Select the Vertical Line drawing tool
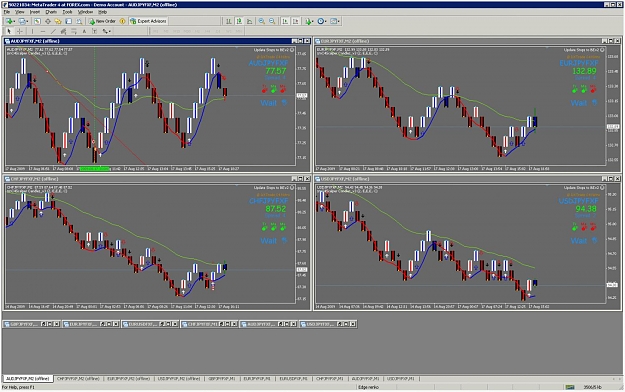This screenshot has height=392, width=625. pos(32,31)
